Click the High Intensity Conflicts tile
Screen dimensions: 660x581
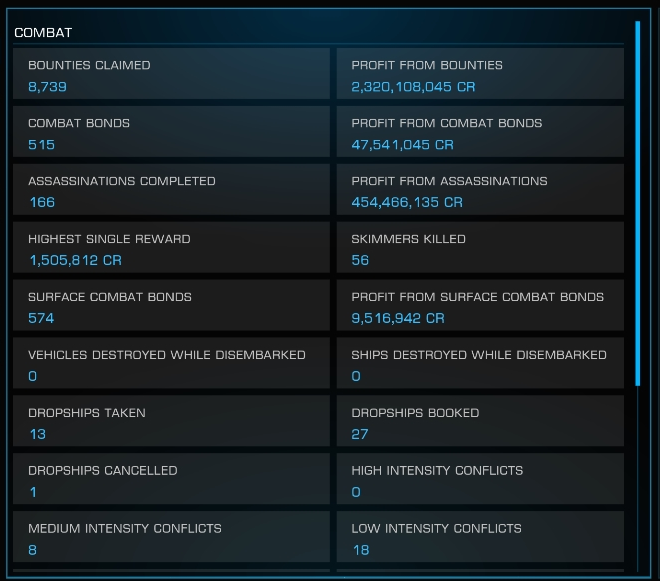coord(480,479)
